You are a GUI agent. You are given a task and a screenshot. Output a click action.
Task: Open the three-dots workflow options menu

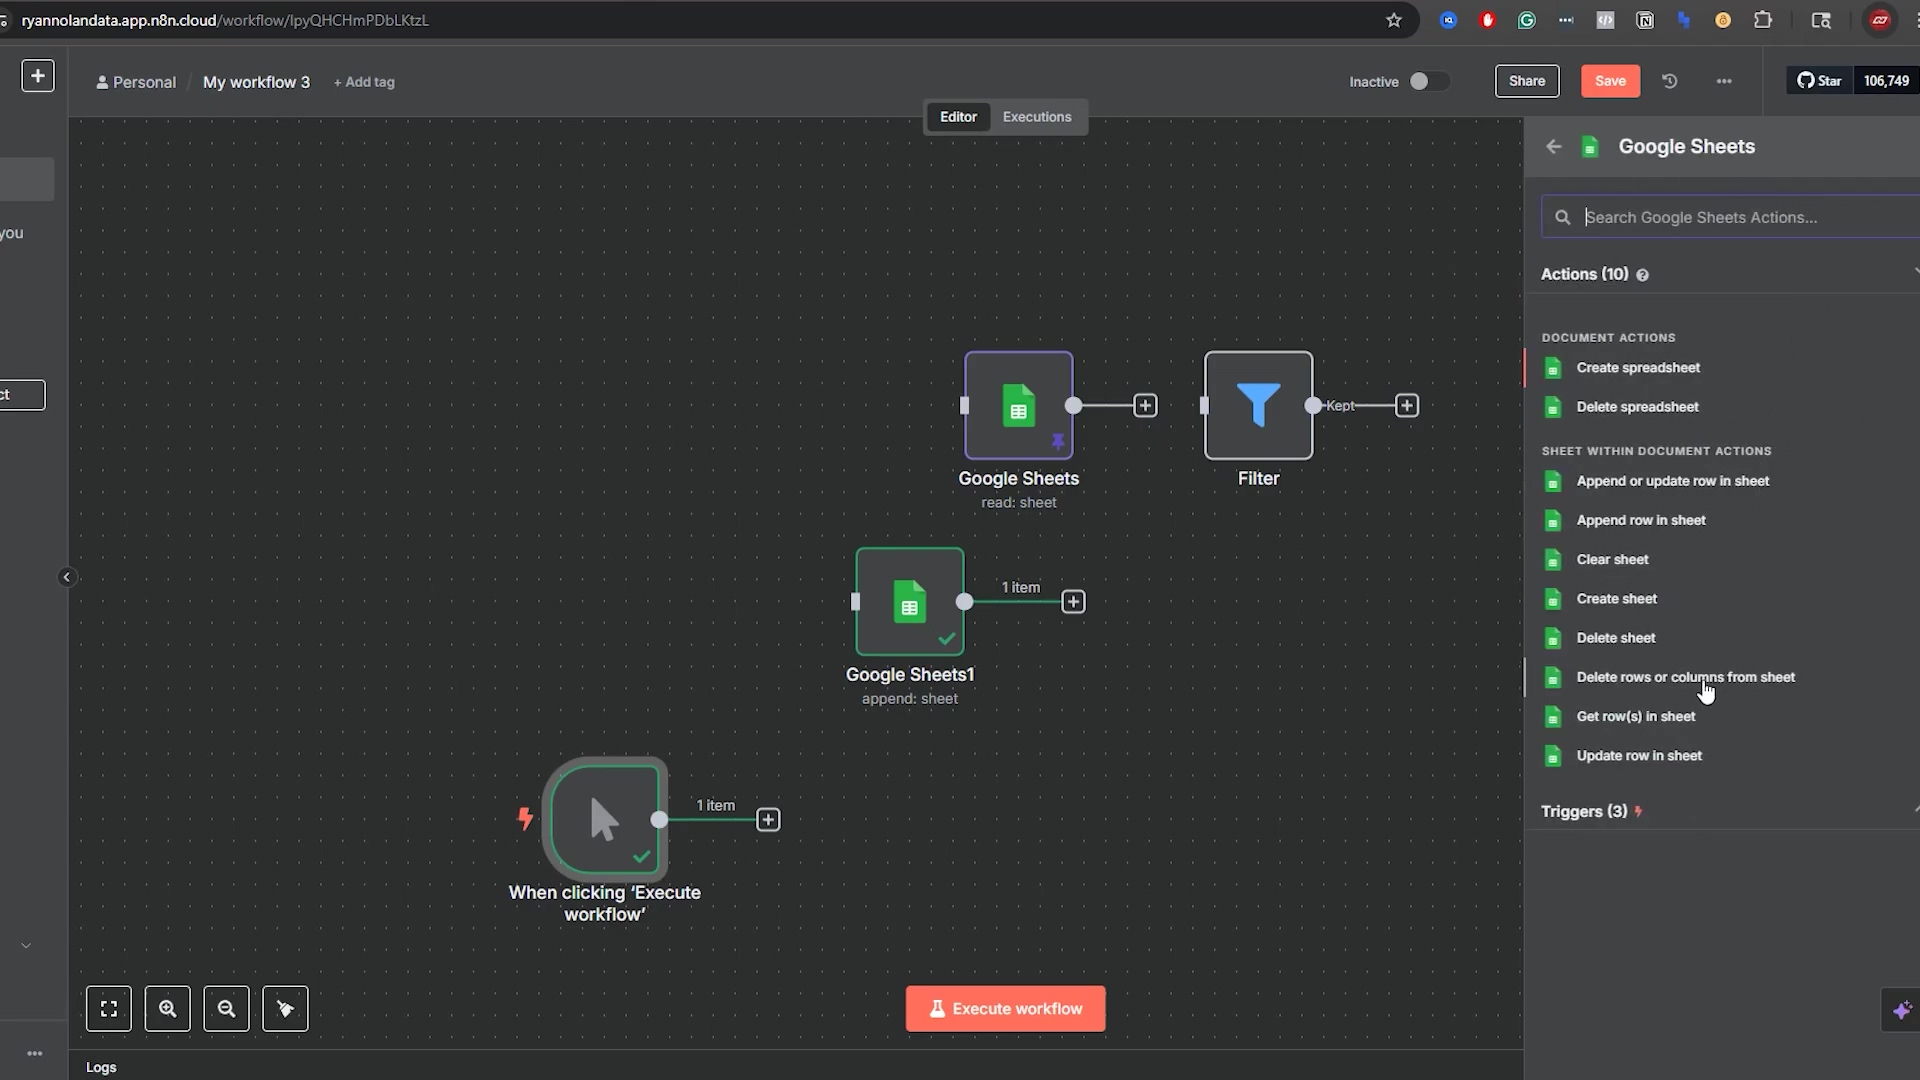coord(1724,81)
